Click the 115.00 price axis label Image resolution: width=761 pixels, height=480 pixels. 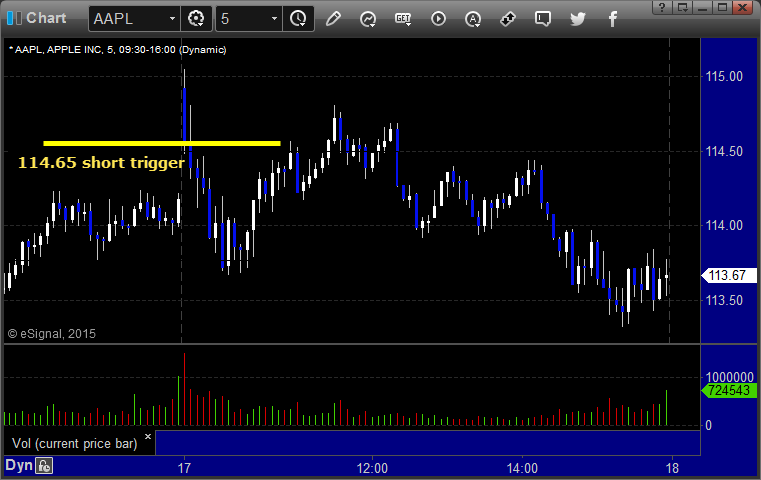[724, 76]
